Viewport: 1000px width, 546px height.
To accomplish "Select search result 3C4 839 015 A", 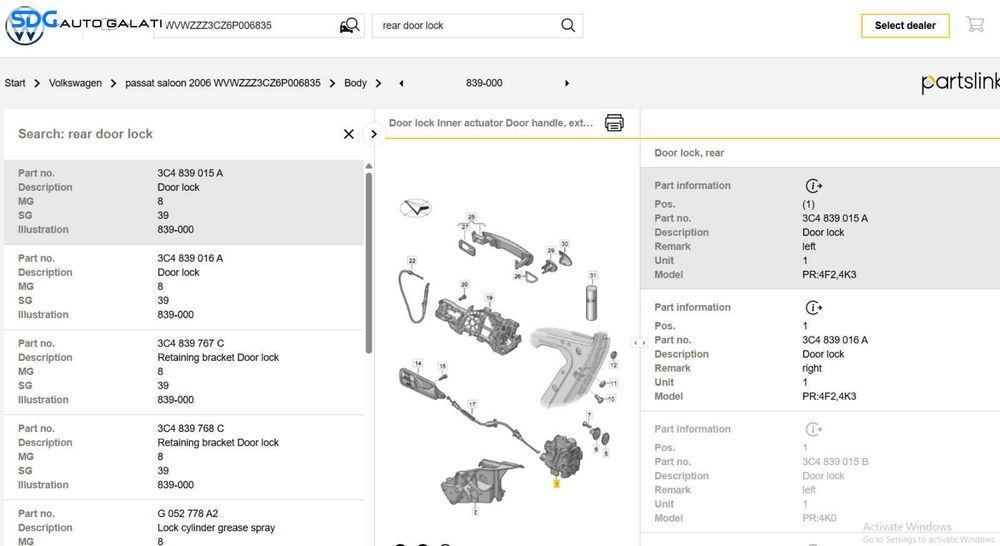I will (184, 202).
